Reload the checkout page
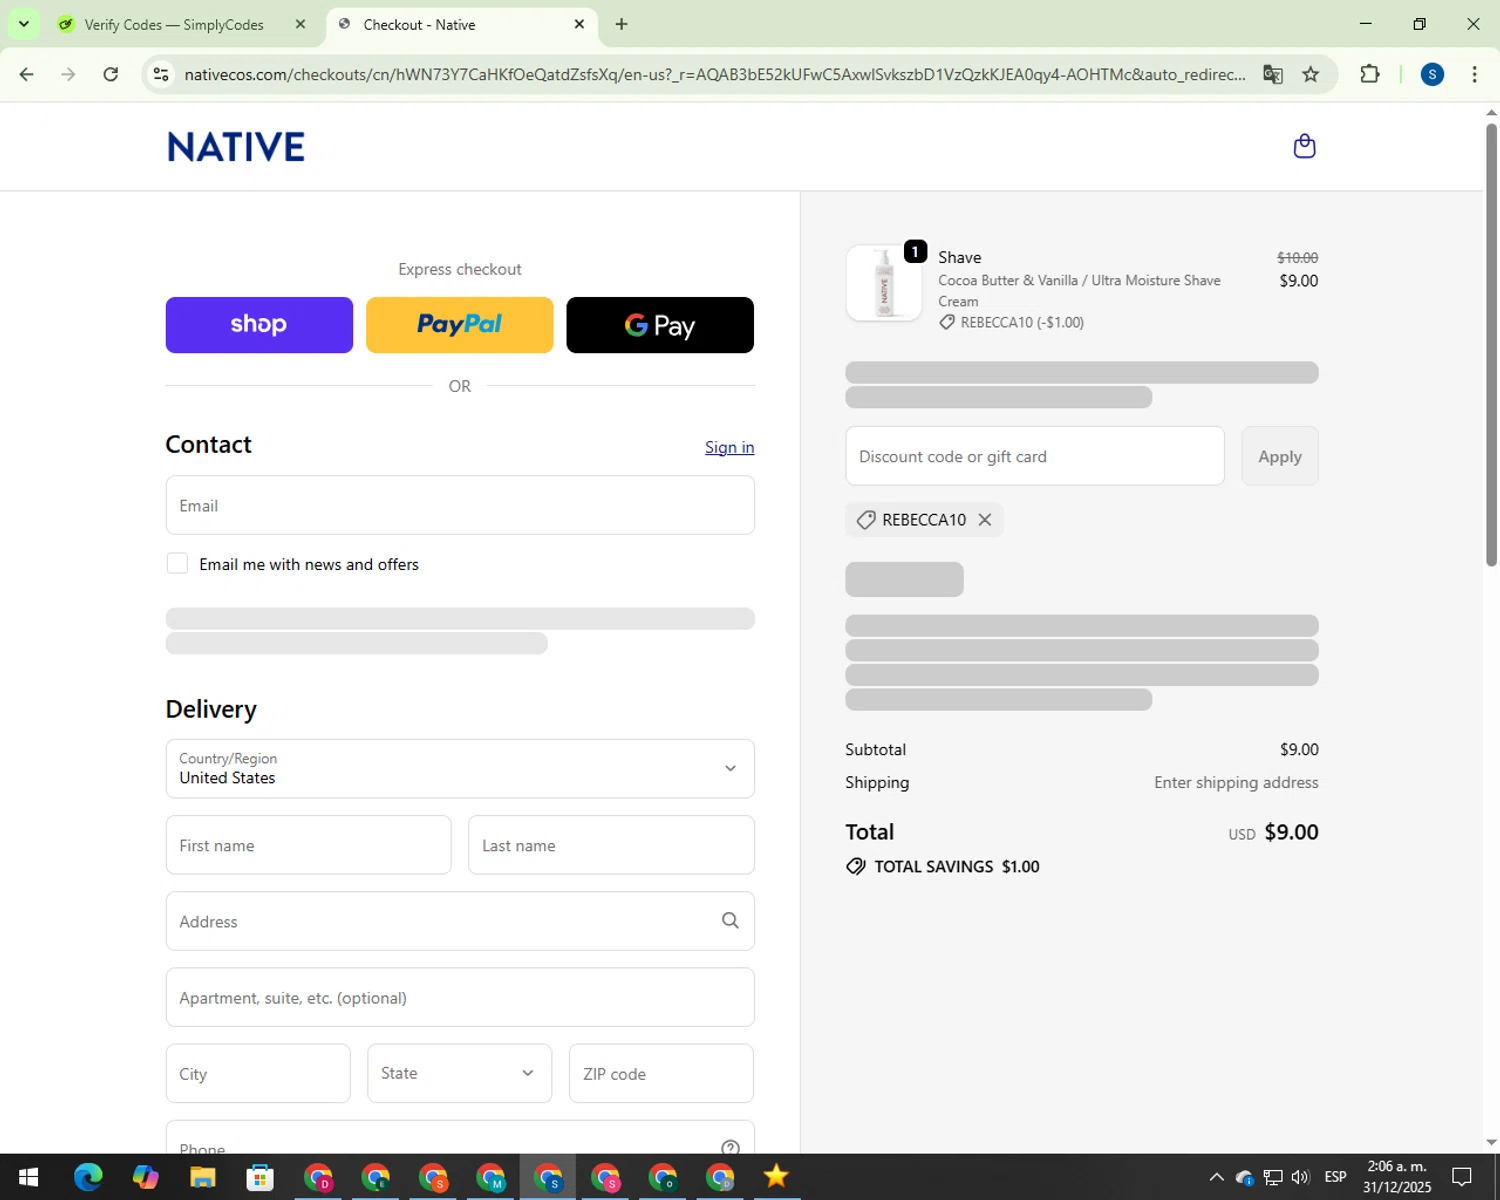The height and width of the screenshot is (1200, 1500). [111, 74]
